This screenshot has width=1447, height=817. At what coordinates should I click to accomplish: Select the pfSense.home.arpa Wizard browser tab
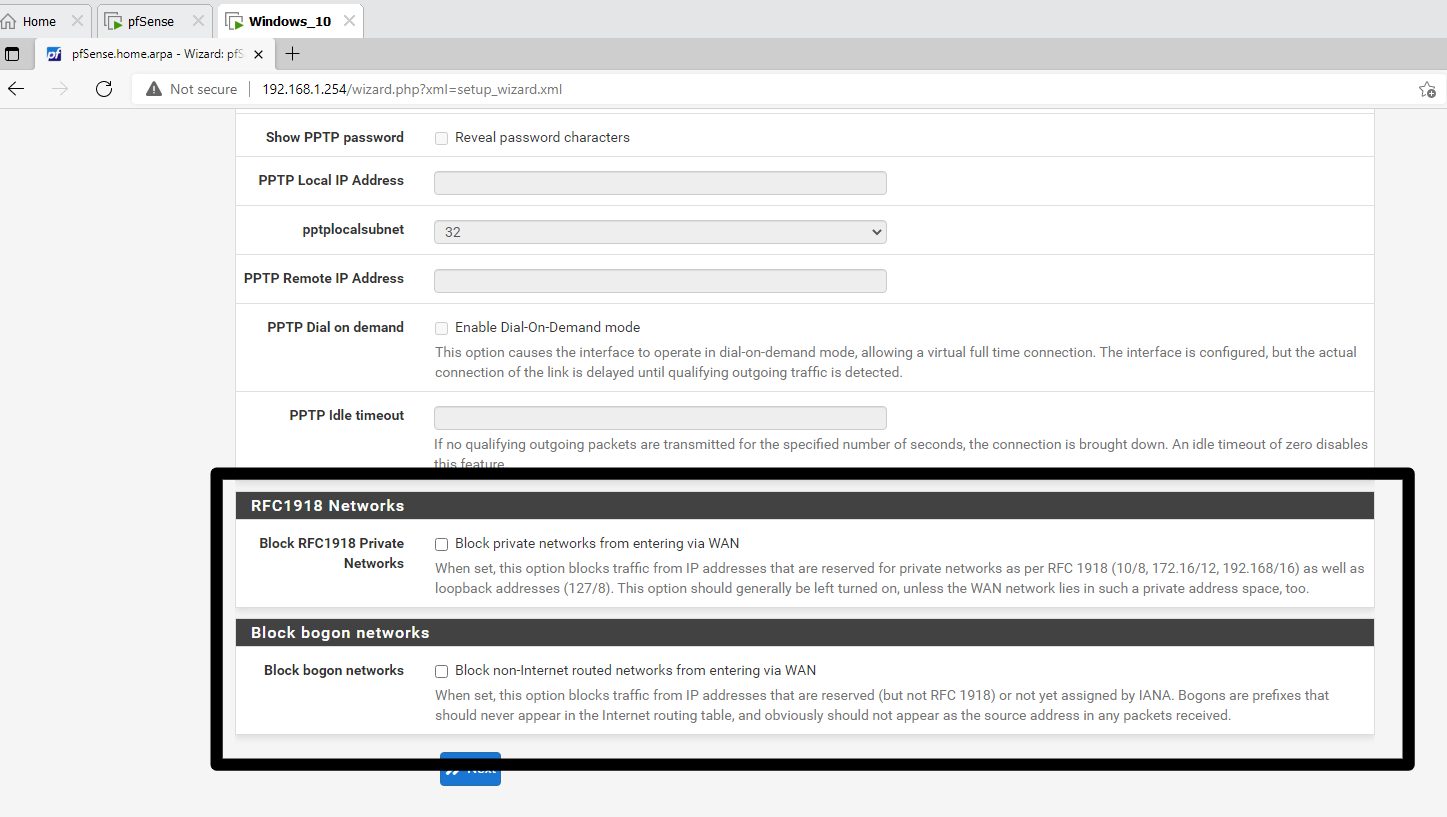click(157, 54)
